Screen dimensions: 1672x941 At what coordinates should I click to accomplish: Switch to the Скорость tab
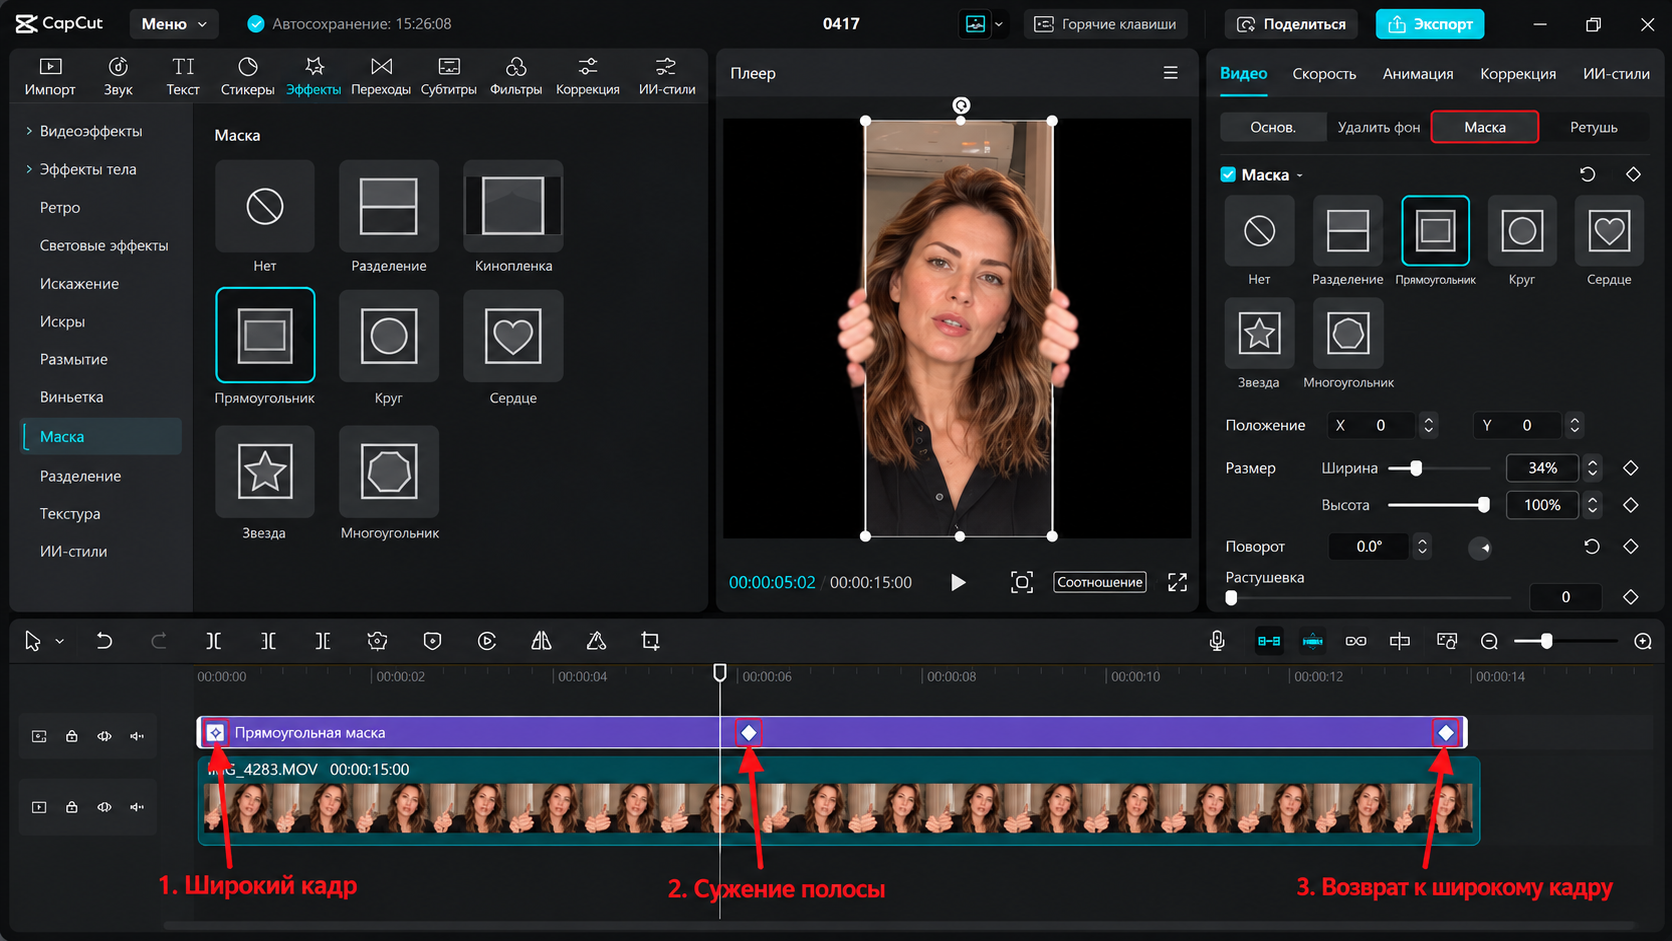coord(1324,74)
